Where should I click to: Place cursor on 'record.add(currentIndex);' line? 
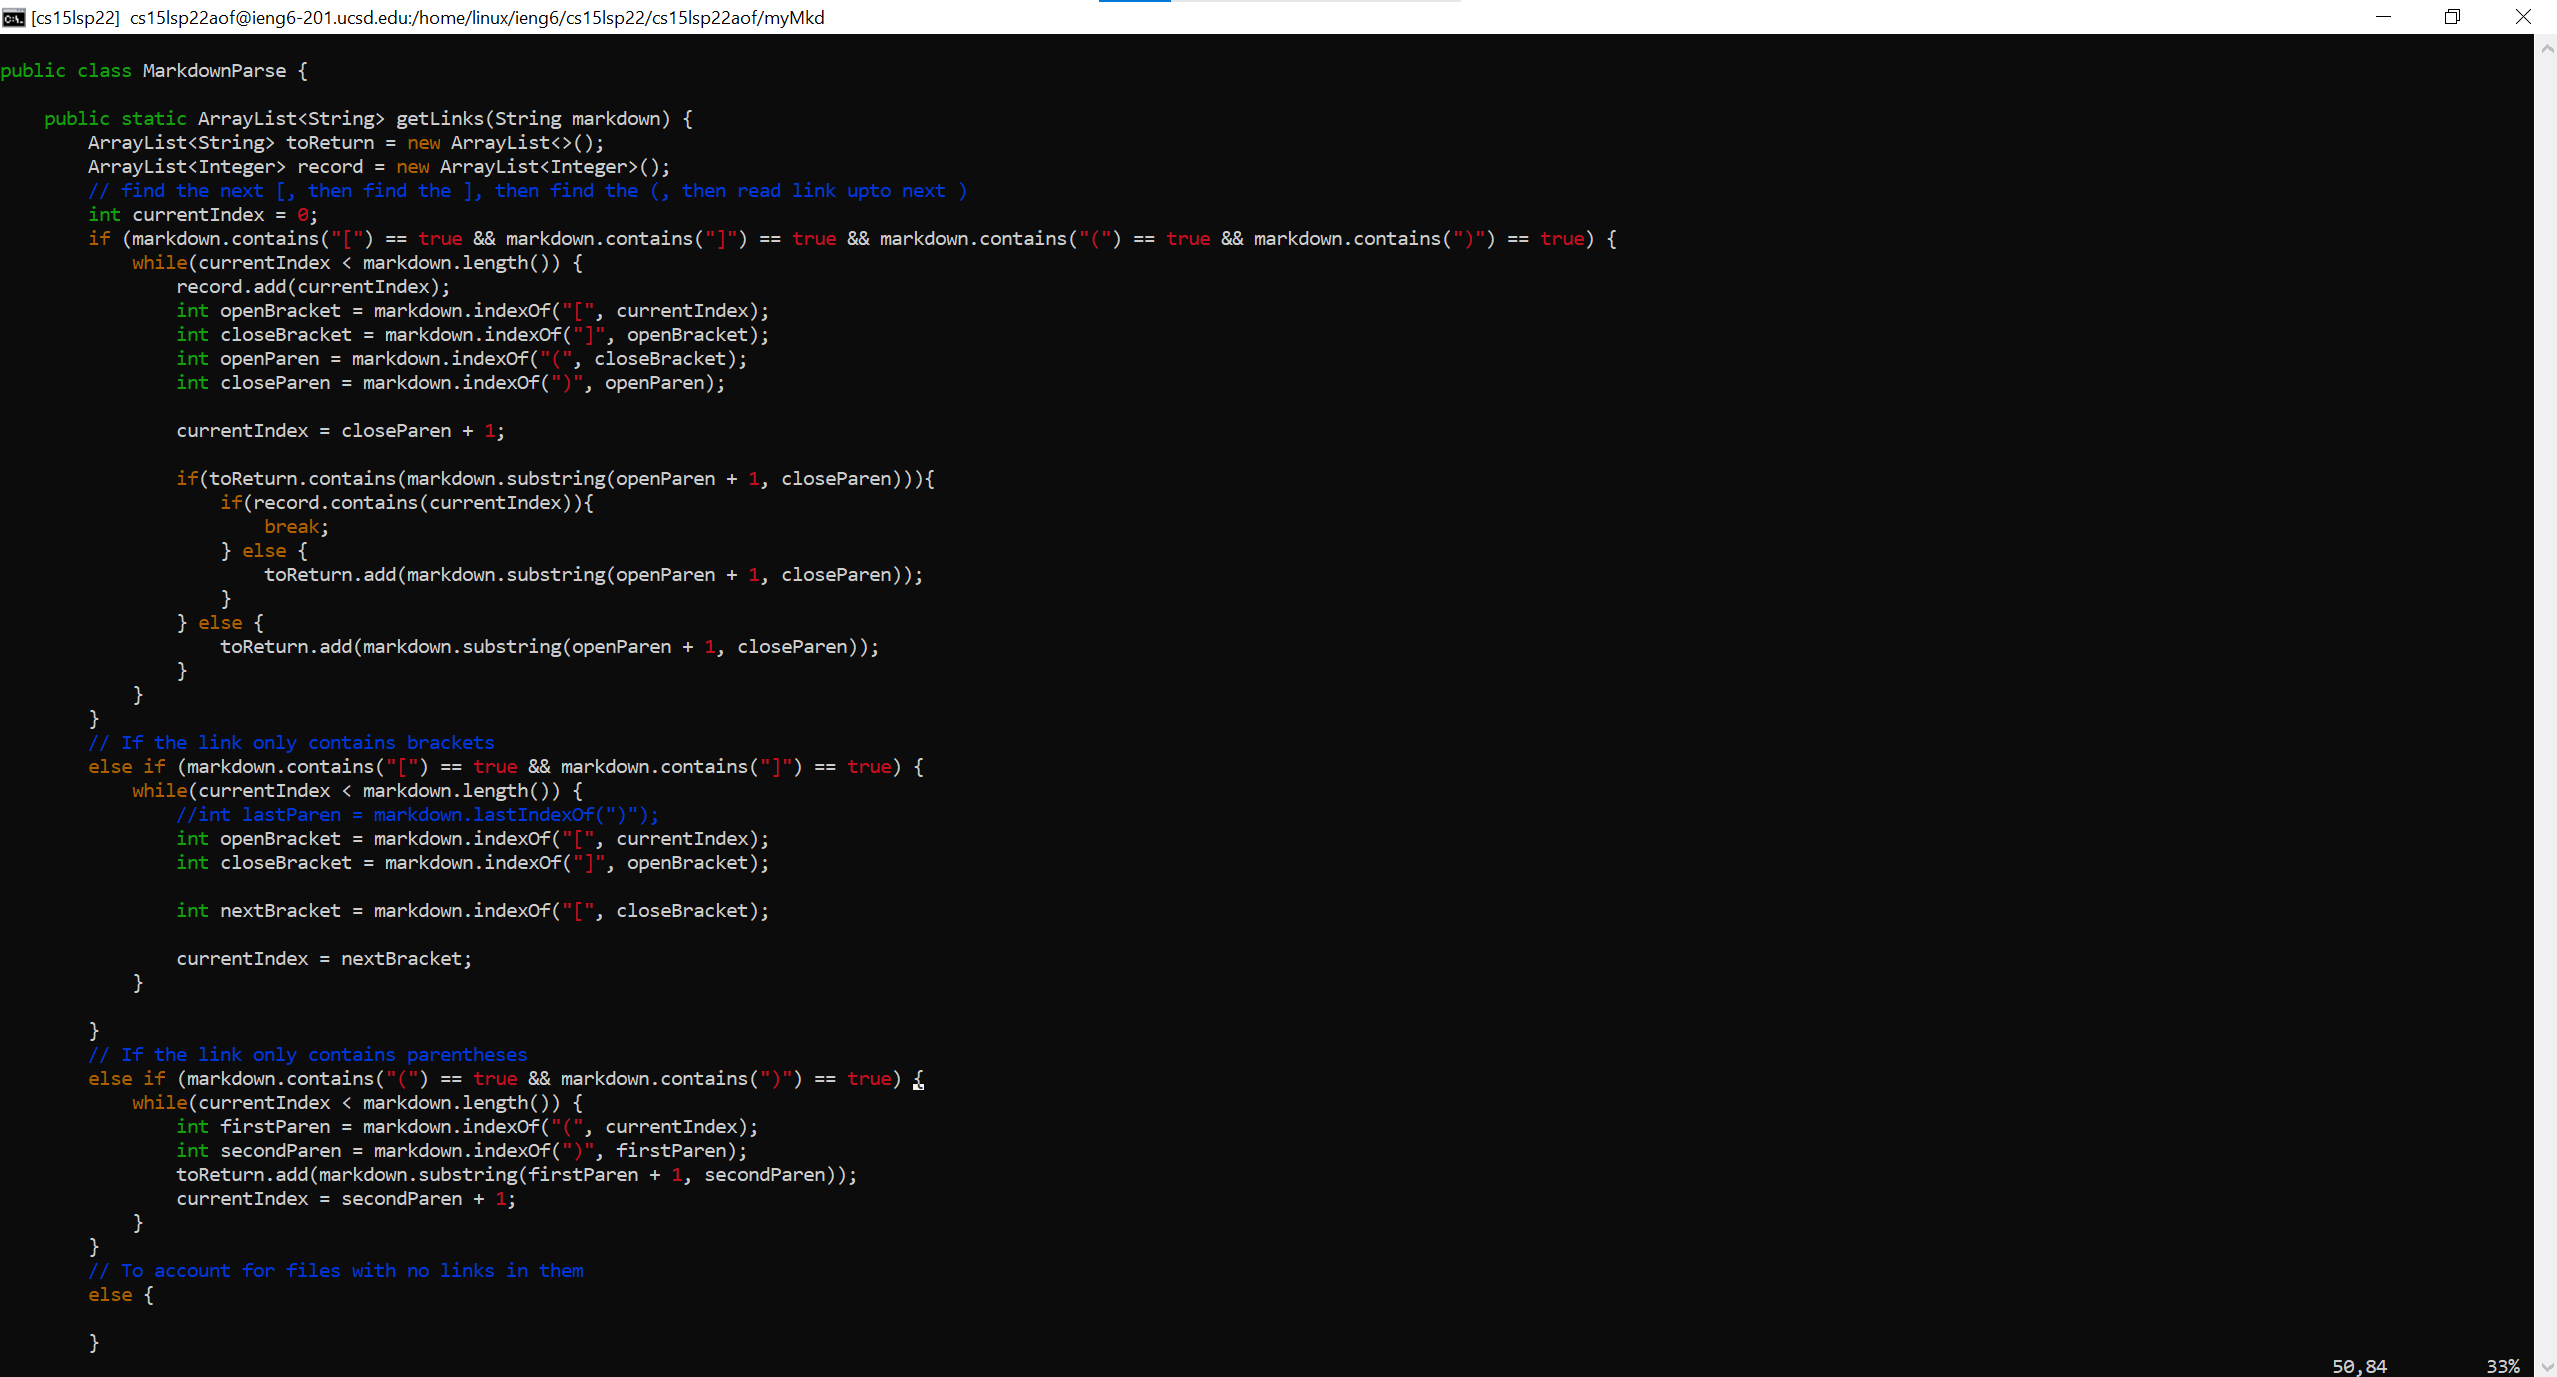click(312, 287)
